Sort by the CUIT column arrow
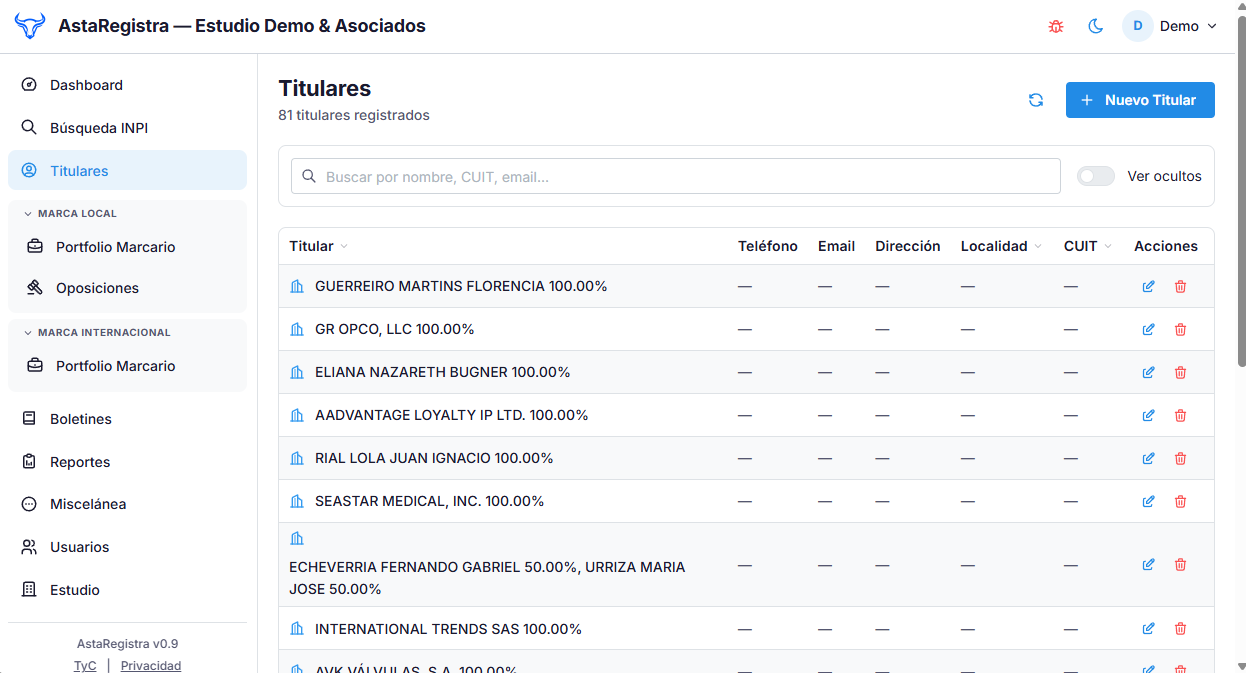This screenshot has width=1246, height=673. (1108, 246)
